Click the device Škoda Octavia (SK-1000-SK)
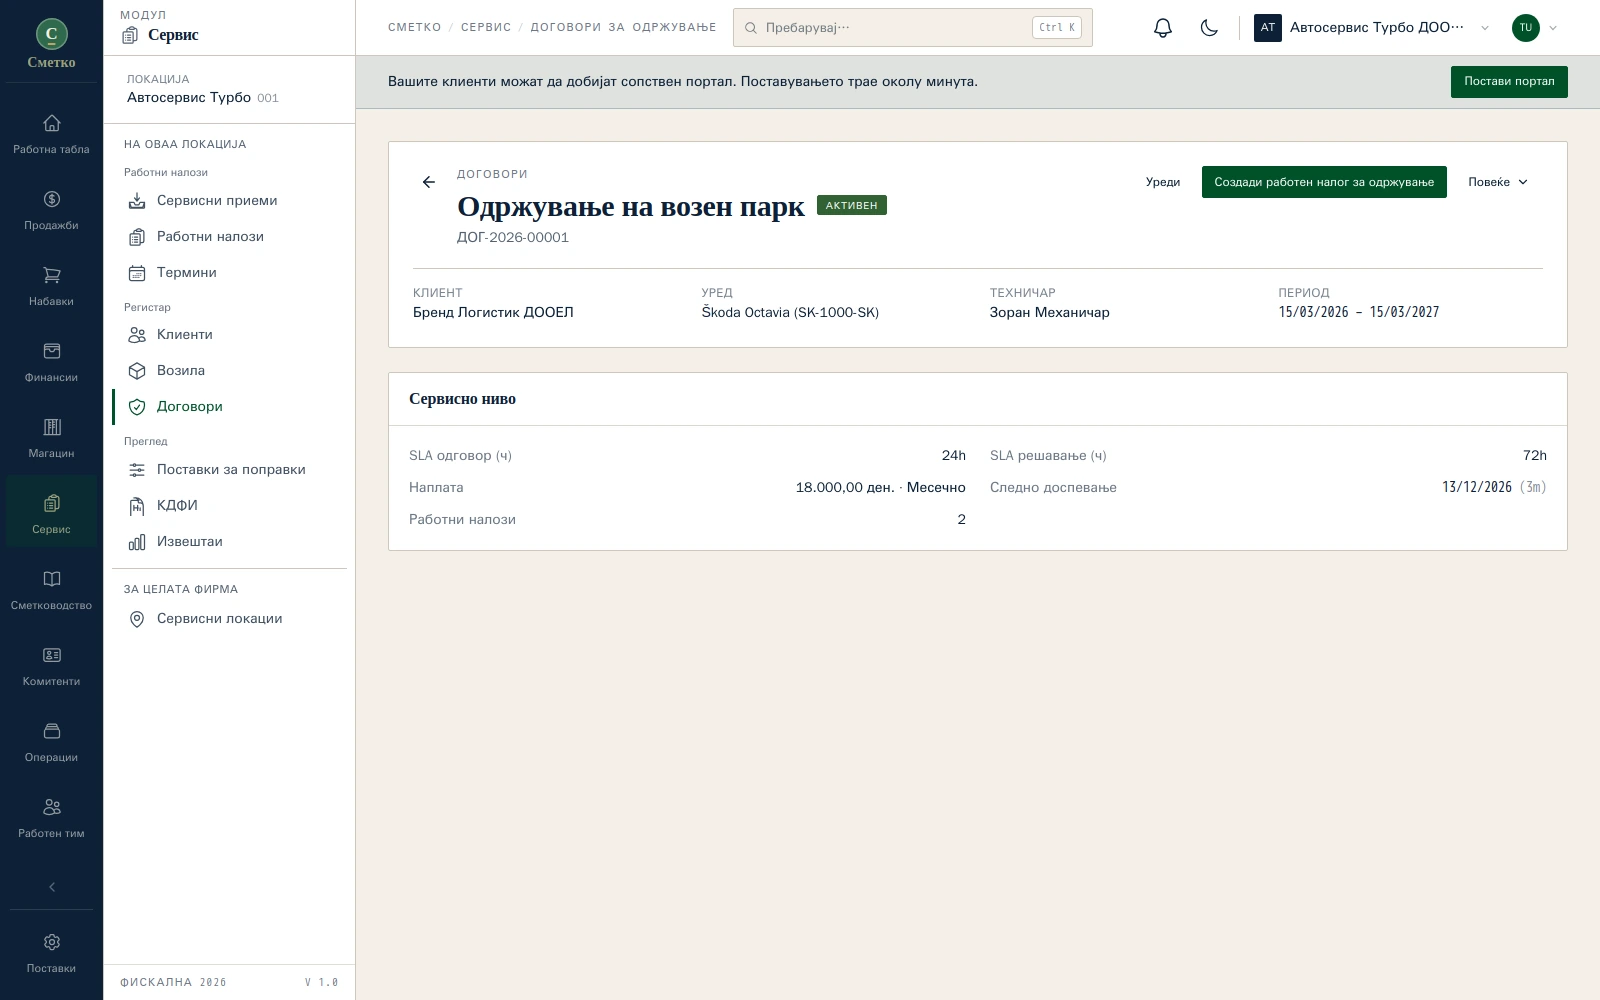This screenshot has height=1000, width=1600. tap(790, 312)
